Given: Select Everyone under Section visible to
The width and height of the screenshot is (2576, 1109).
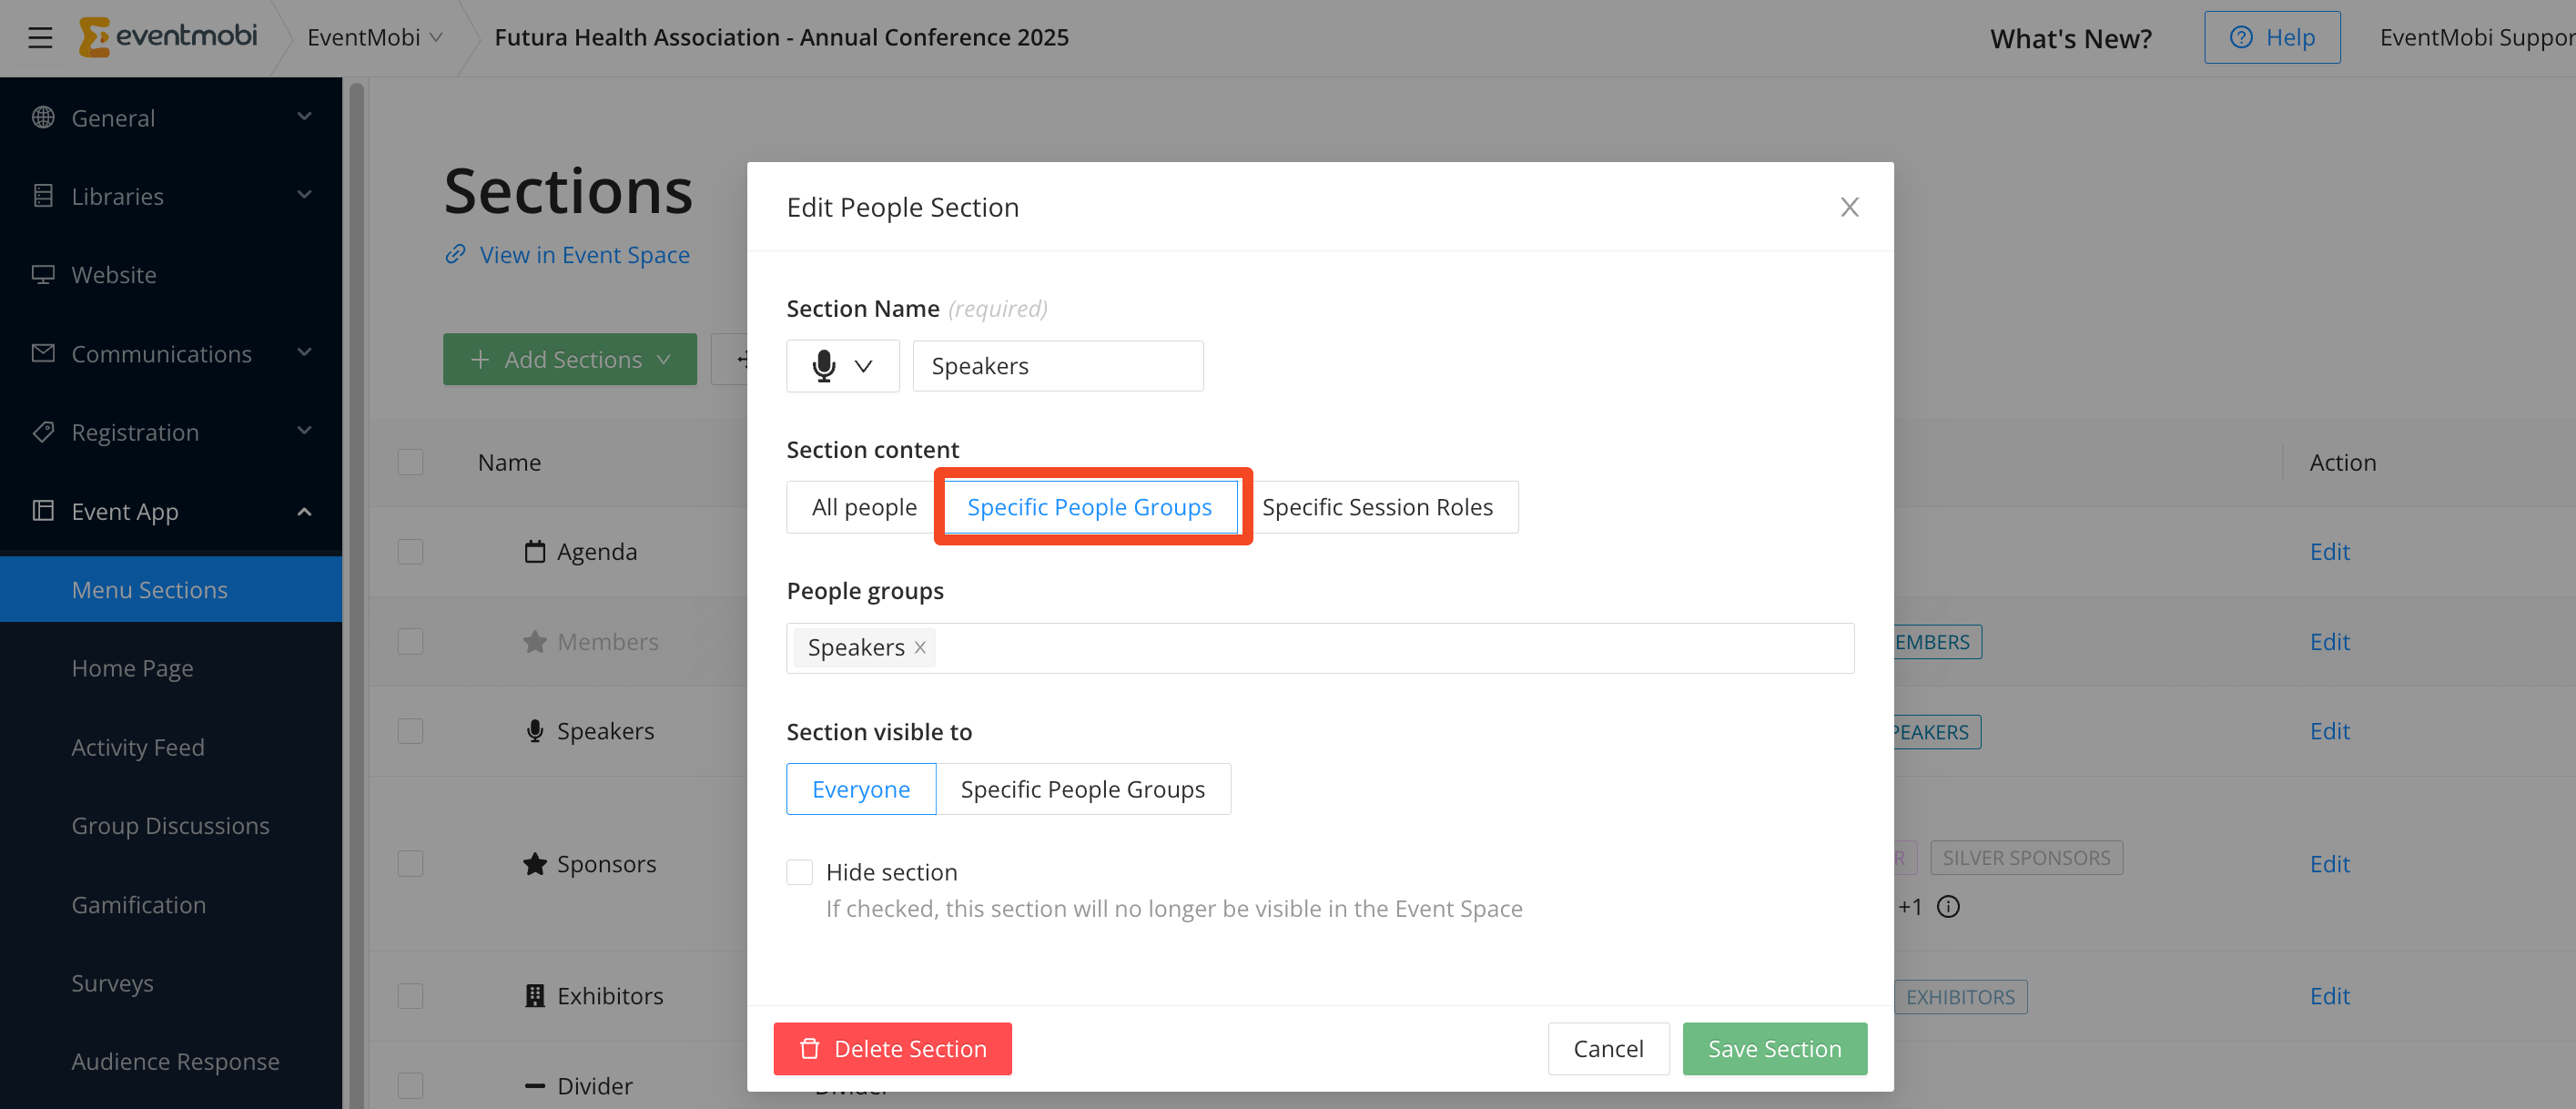Looking at the screenshot, I should (x=861, y=789).
